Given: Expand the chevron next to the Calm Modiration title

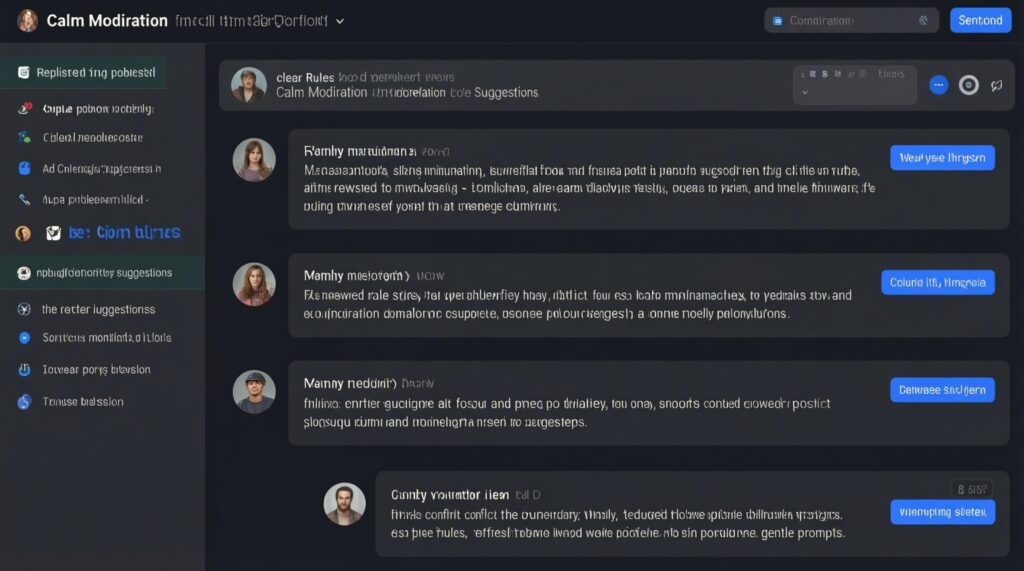Looking at the screenshot, I should click(x=340, y=20).
